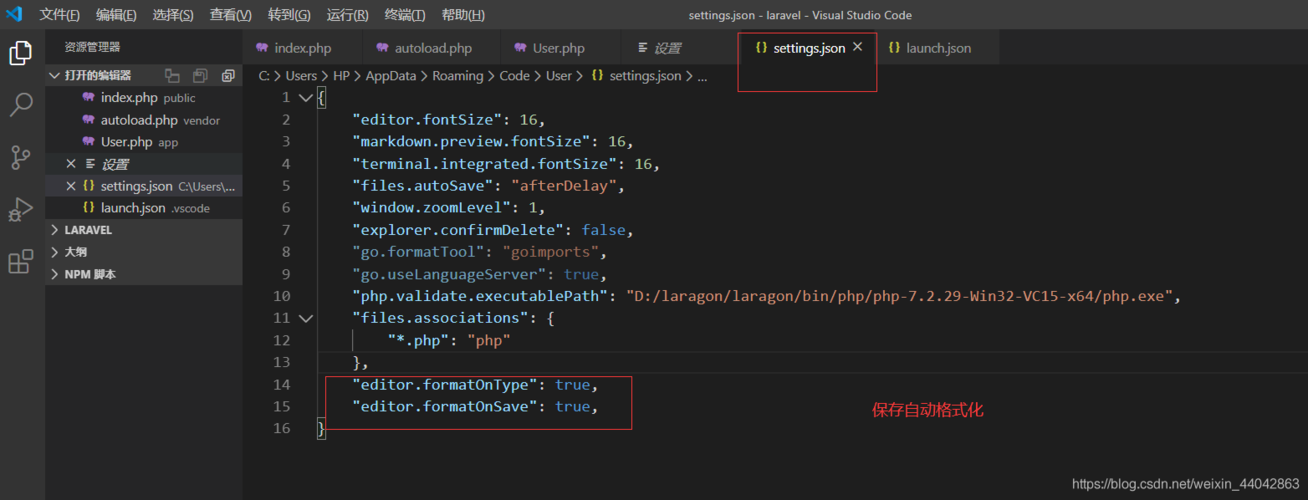Click true value of editor.formatOnSave

pyautogui.click(x=573, y=406)
